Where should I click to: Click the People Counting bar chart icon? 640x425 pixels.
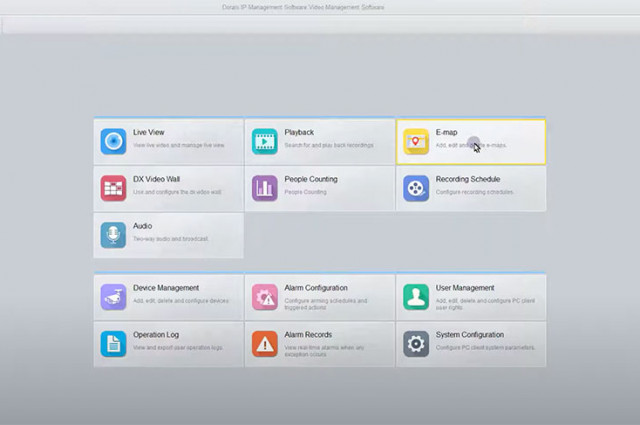264,188
